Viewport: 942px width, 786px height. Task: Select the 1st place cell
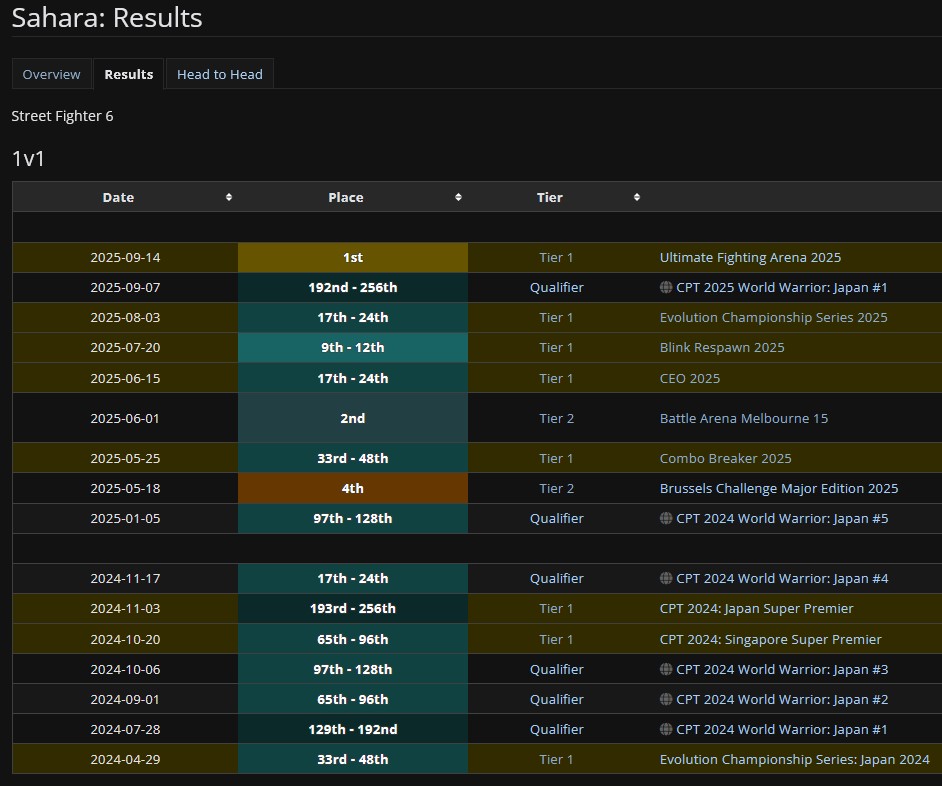coord(353,257)
